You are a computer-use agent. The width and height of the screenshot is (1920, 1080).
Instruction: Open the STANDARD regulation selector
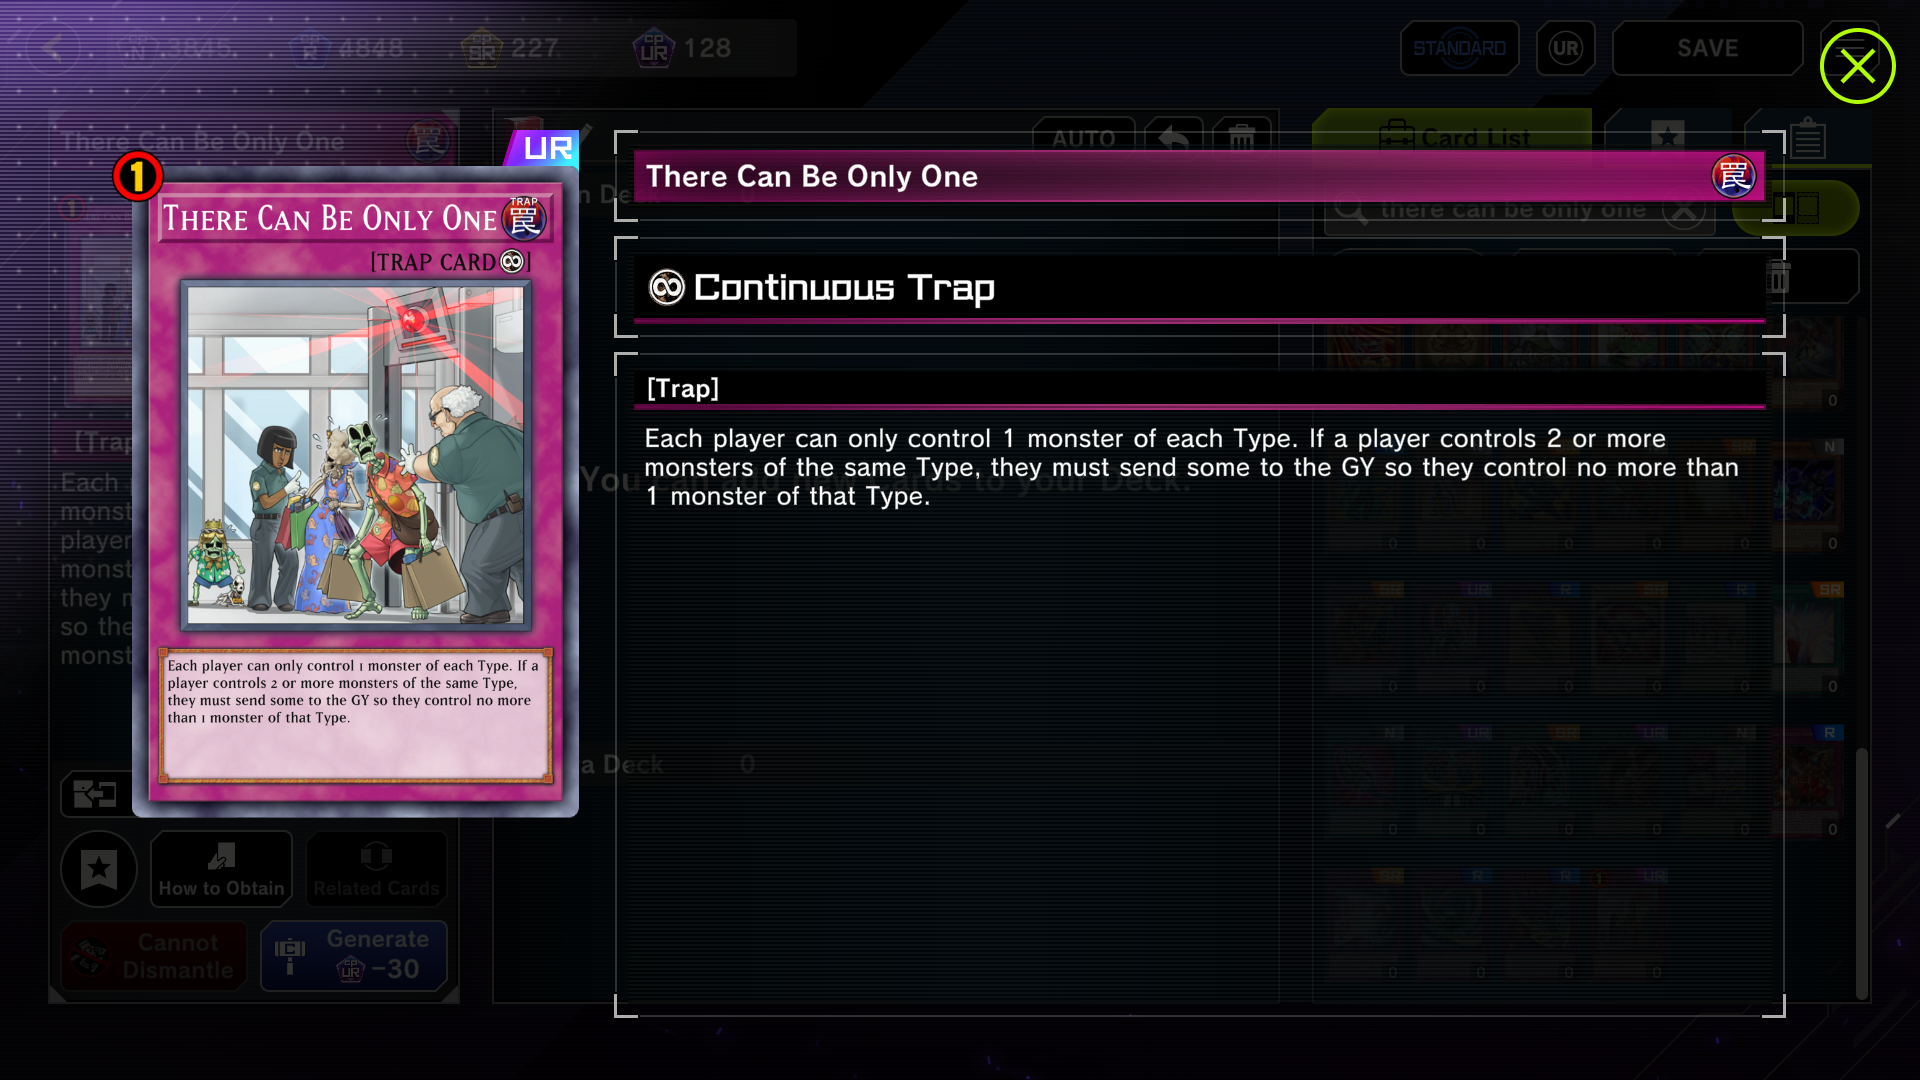tap(1459, 48)
